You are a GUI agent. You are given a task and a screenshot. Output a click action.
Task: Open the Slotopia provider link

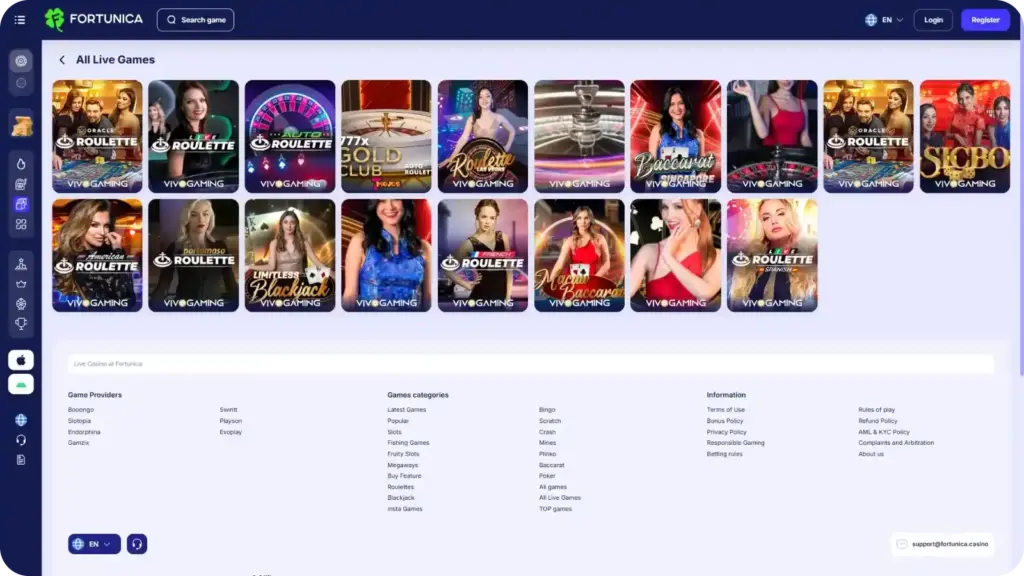tap(80, 421)
